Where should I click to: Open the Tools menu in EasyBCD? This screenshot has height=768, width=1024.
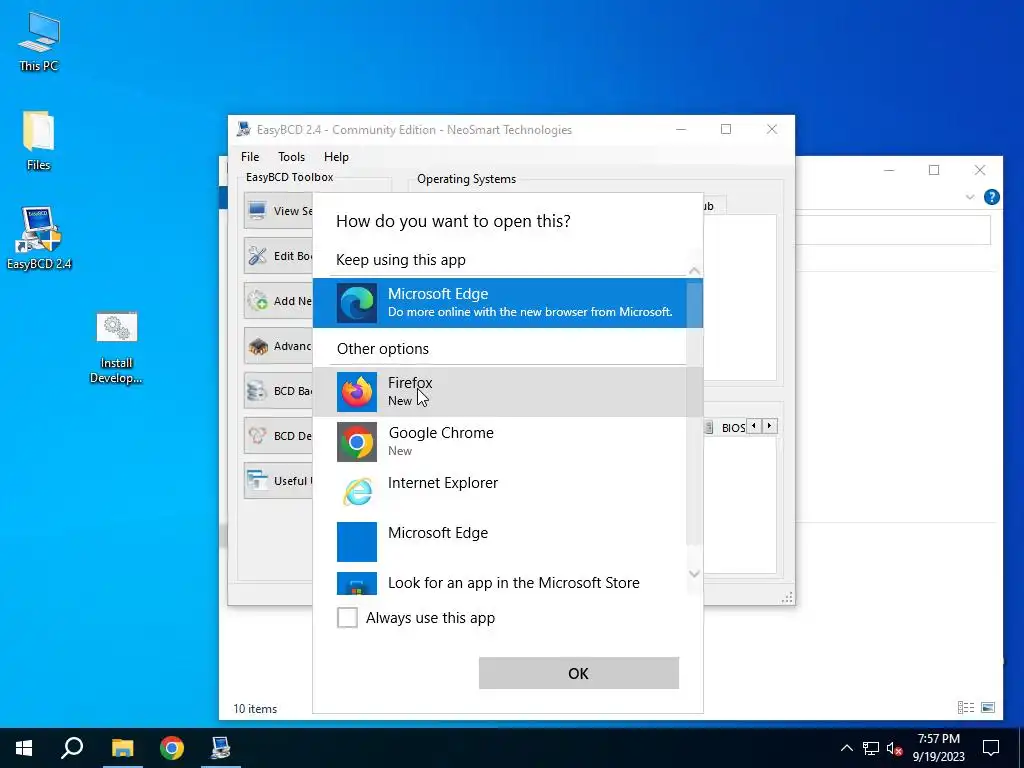click(x=291, y=157)
